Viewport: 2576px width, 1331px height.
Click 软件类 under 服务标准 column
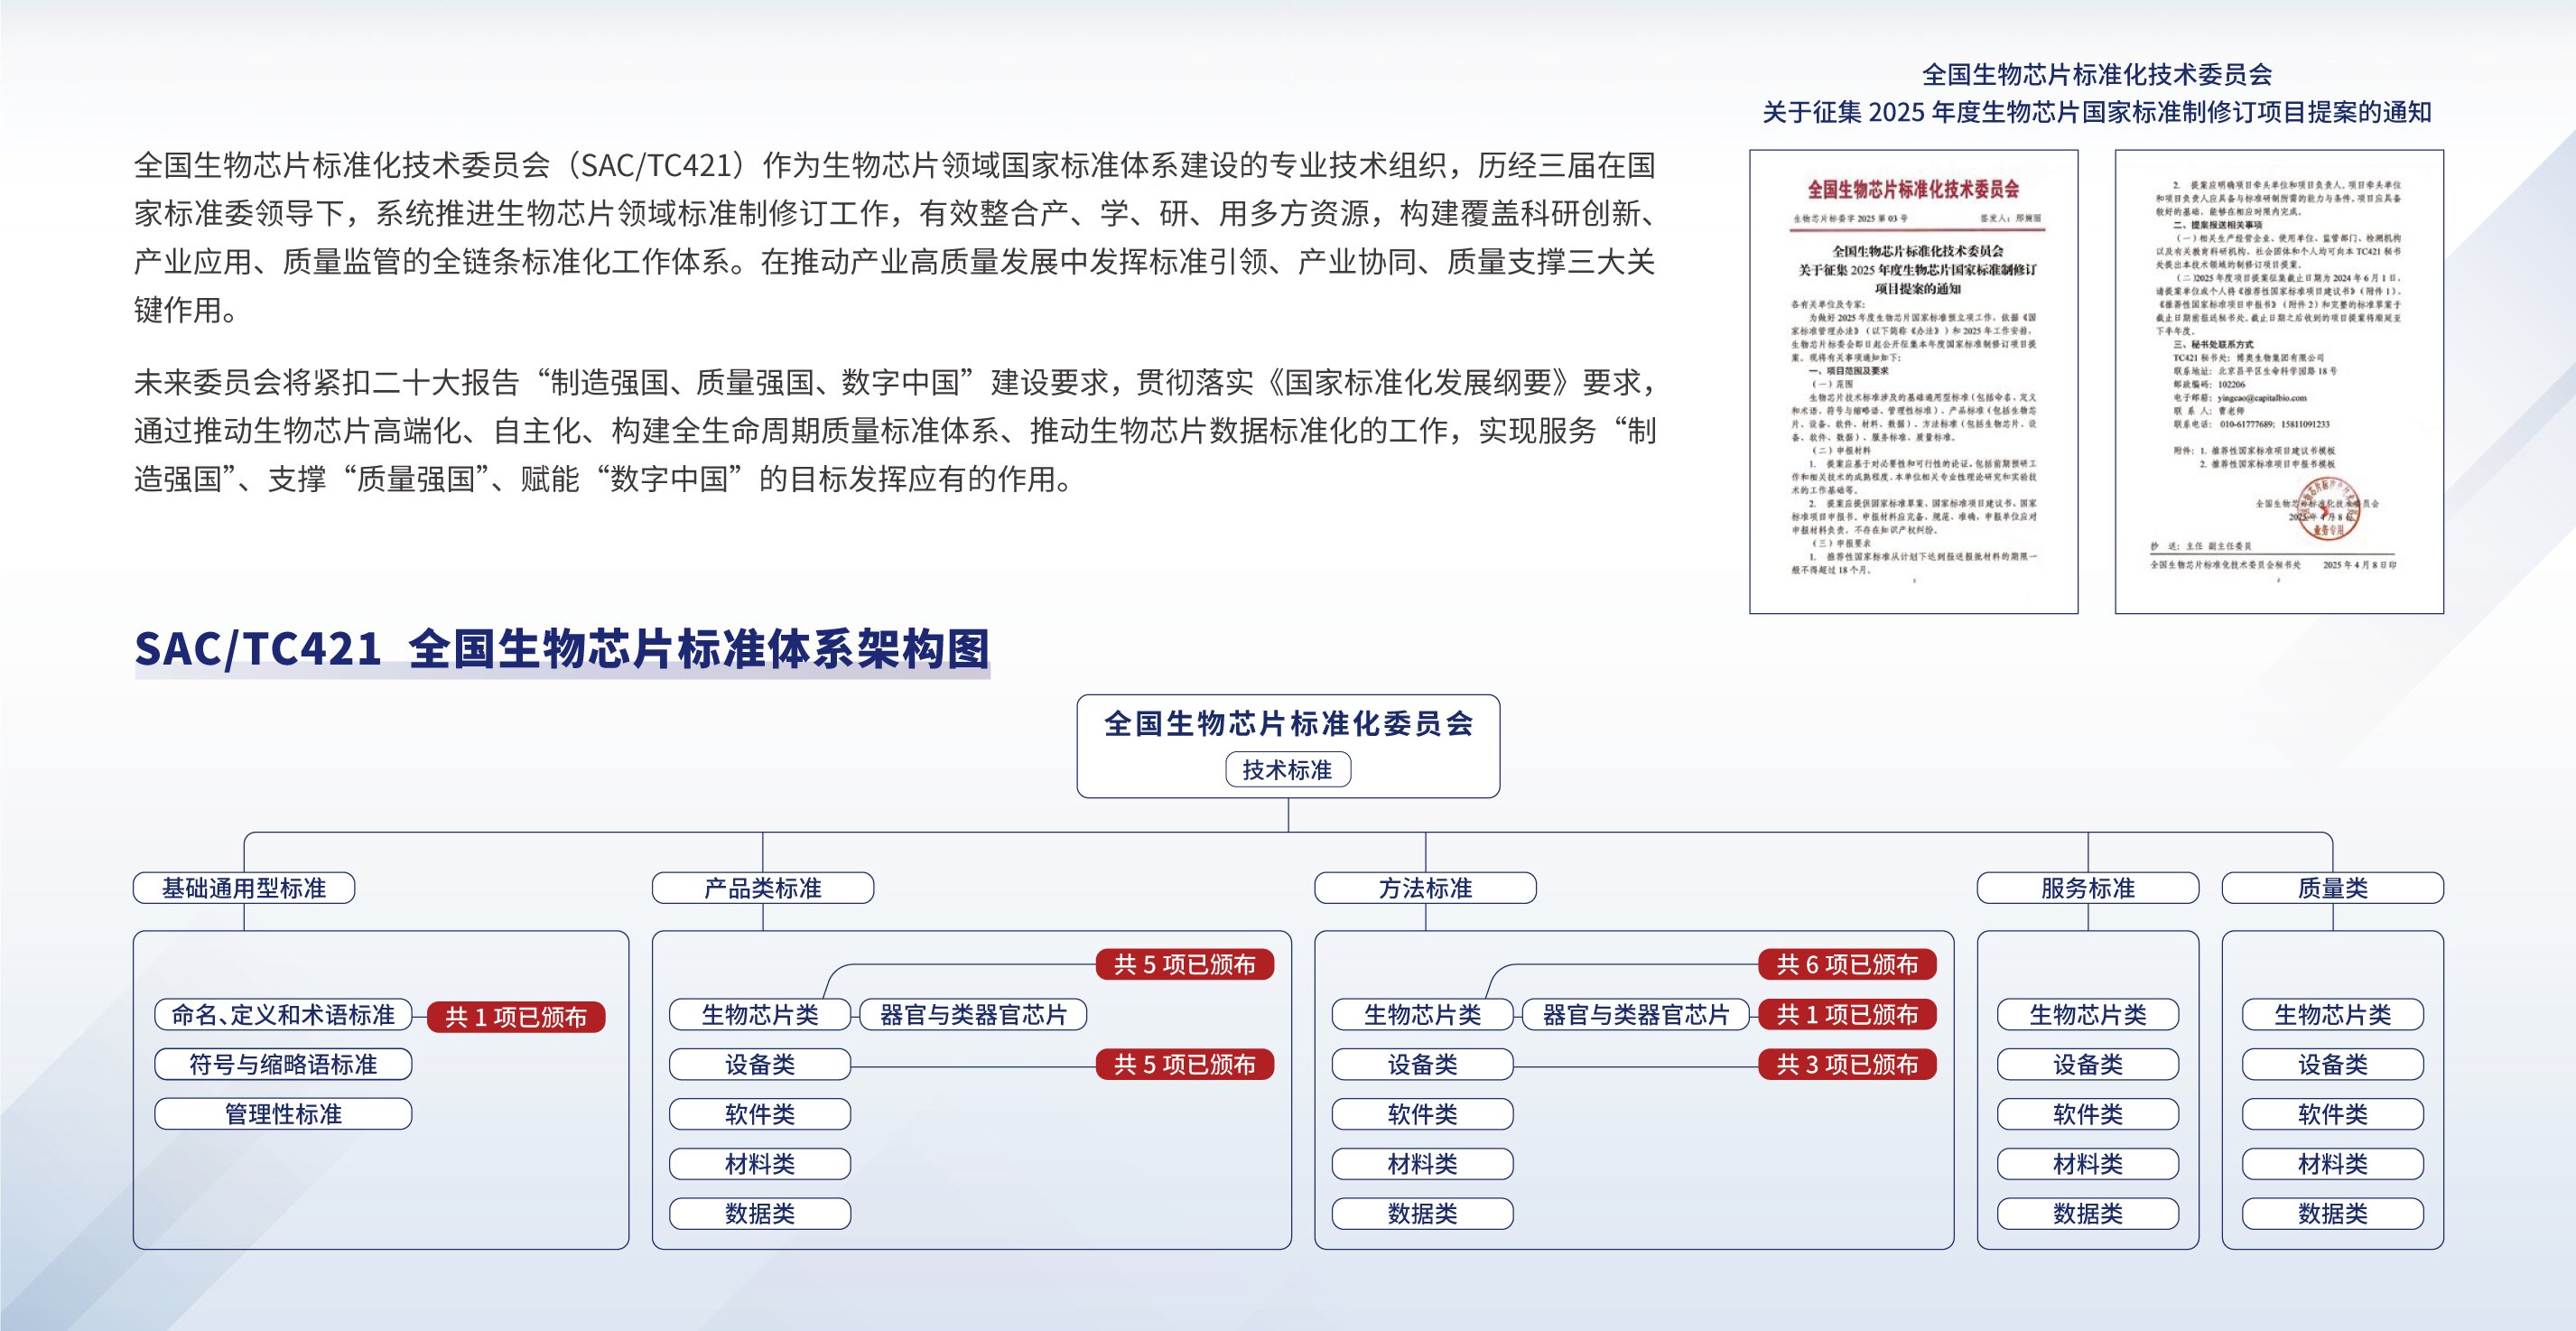click(2087, 1114)
